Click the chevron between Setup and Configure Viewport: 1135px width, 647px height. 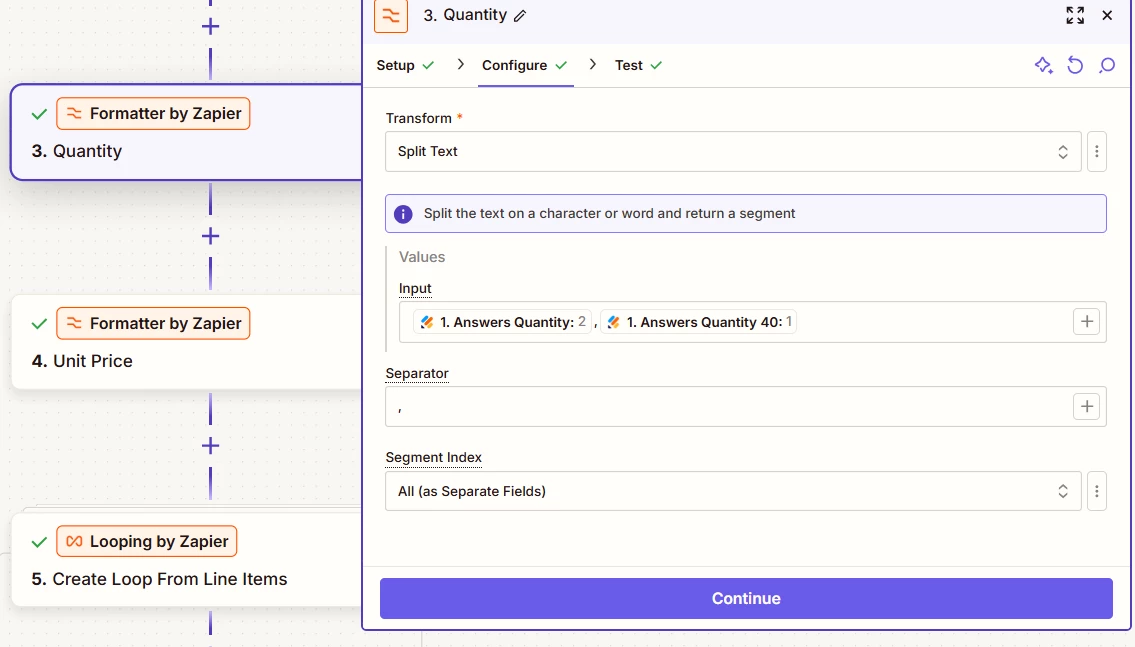[460, 65]
